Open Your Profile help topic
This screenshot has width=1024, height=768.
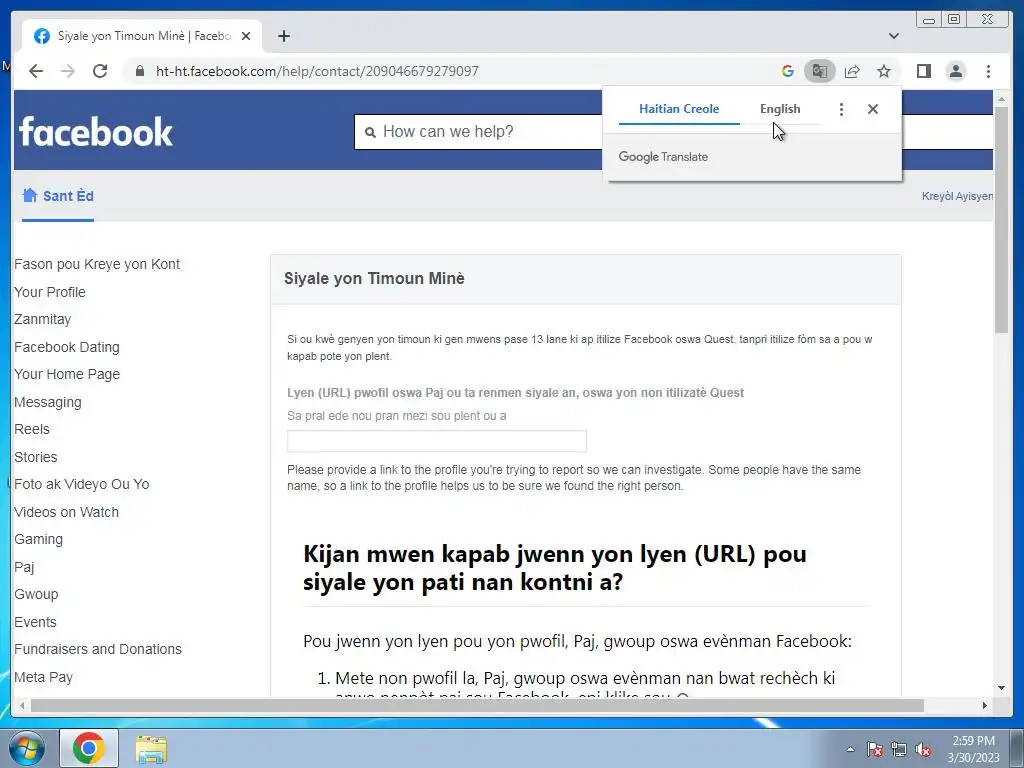coord(50,292)
